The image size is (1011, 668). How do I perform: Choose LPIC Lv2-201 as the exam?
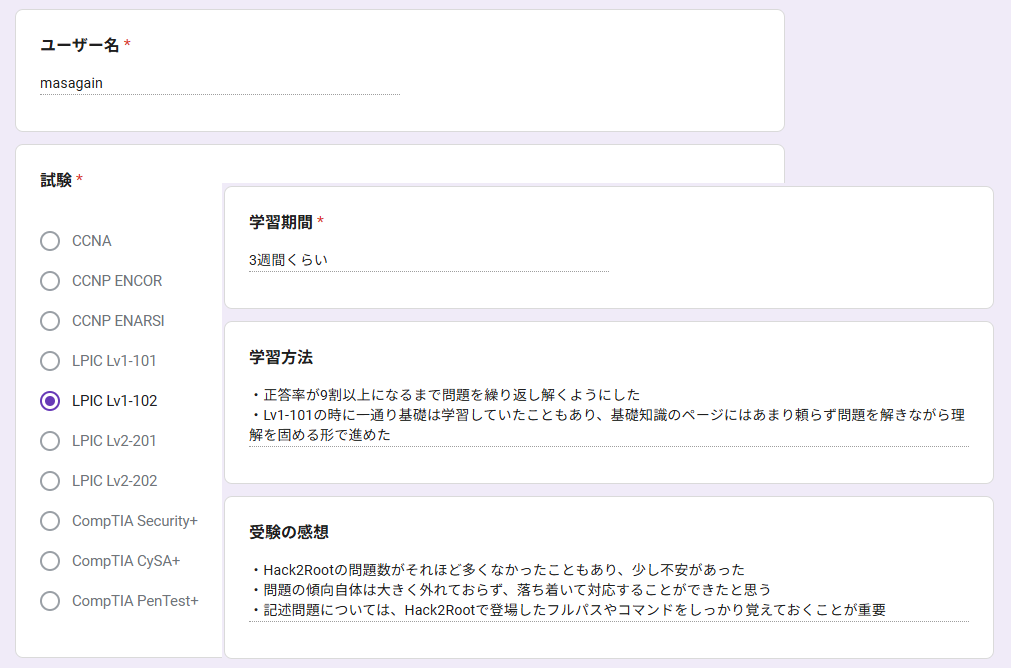click(50, 441)
